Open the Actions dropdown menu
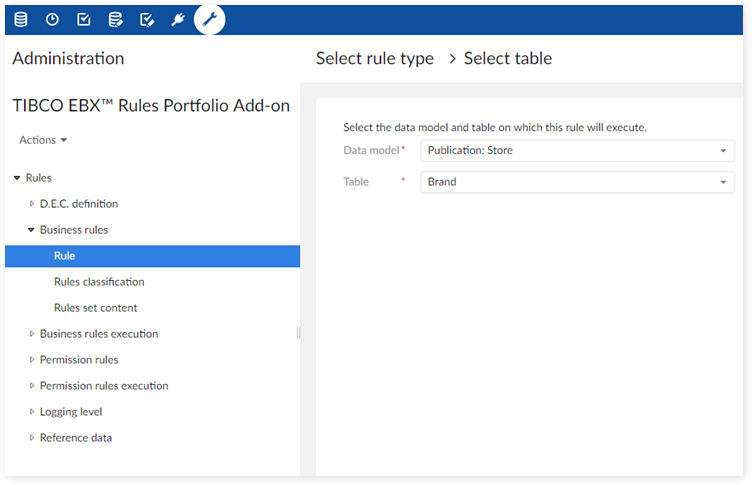Screen dimensions: 752x485 coord(43,140)
